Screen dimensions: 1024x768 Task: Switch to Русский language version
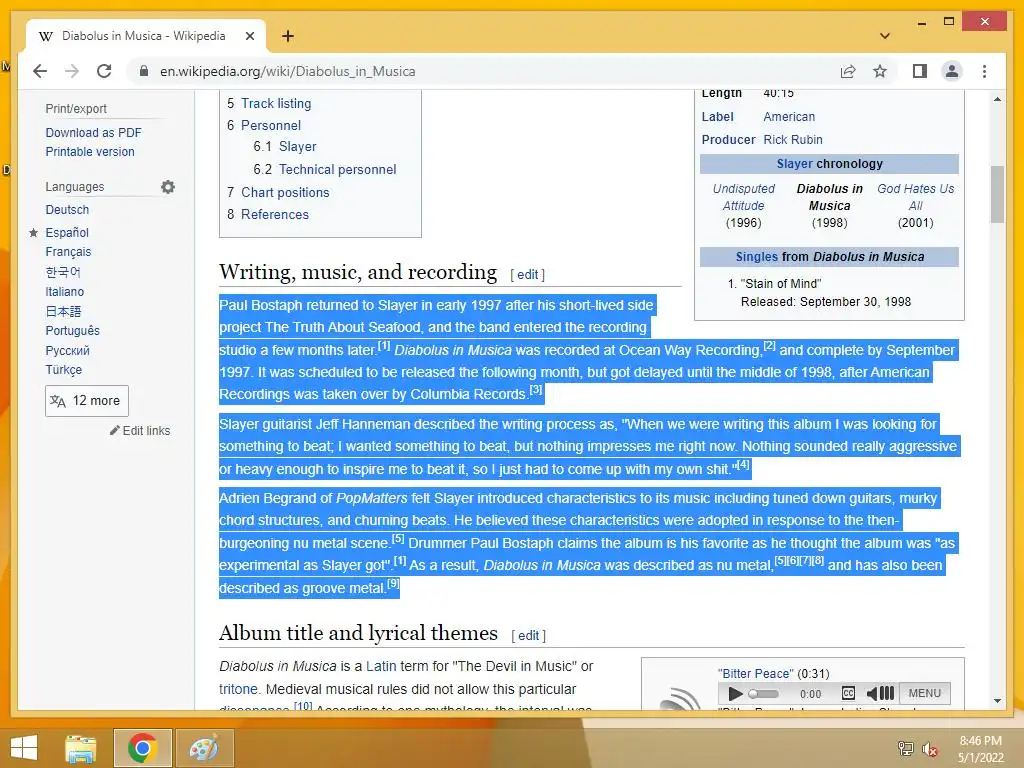(67, 350)
